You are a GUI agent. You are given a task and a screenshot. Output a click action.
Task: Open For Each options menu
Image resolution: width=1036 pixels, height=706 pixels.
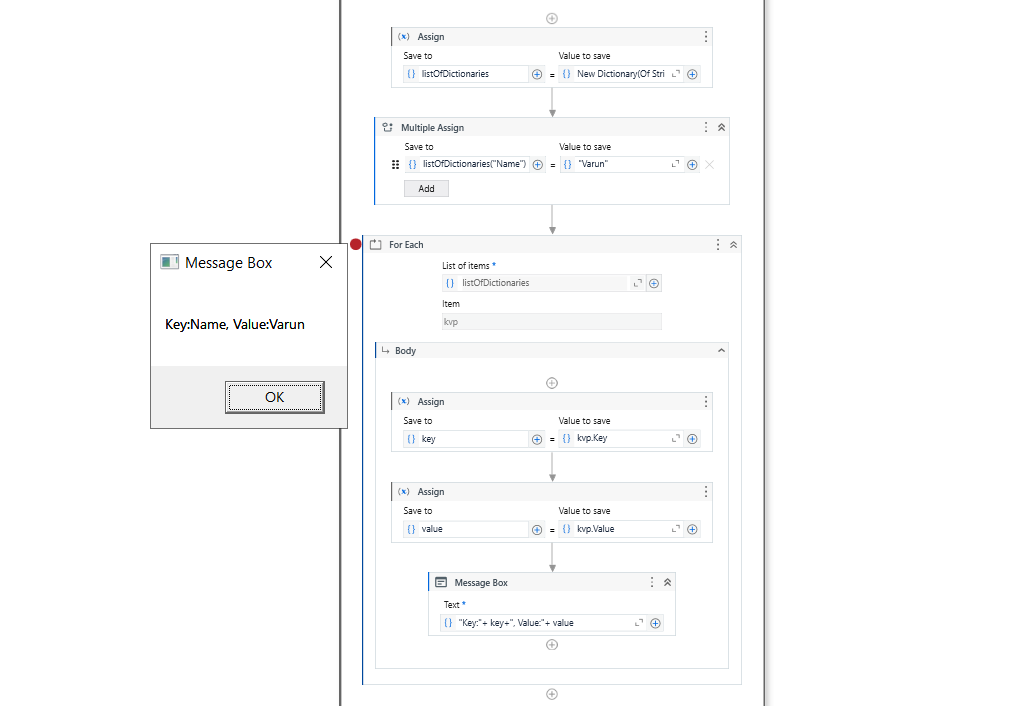click(x=718, y=244)
